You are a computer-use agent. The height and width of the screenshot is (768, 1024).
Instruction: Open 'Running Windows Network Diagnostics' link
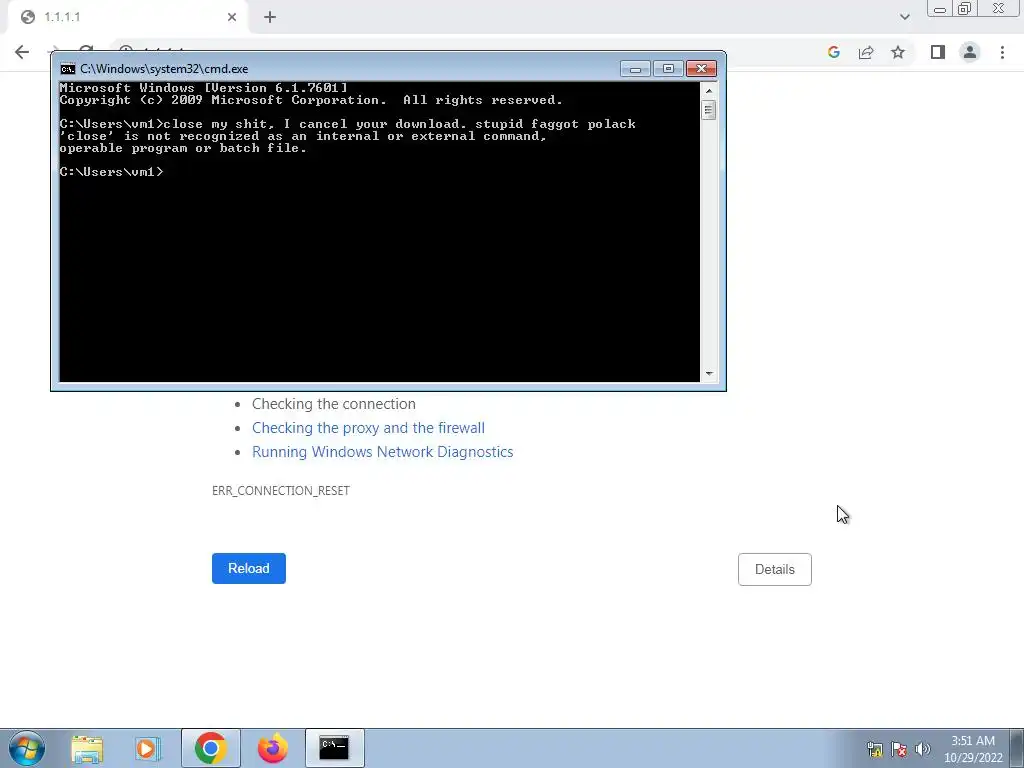pos(383,452)
